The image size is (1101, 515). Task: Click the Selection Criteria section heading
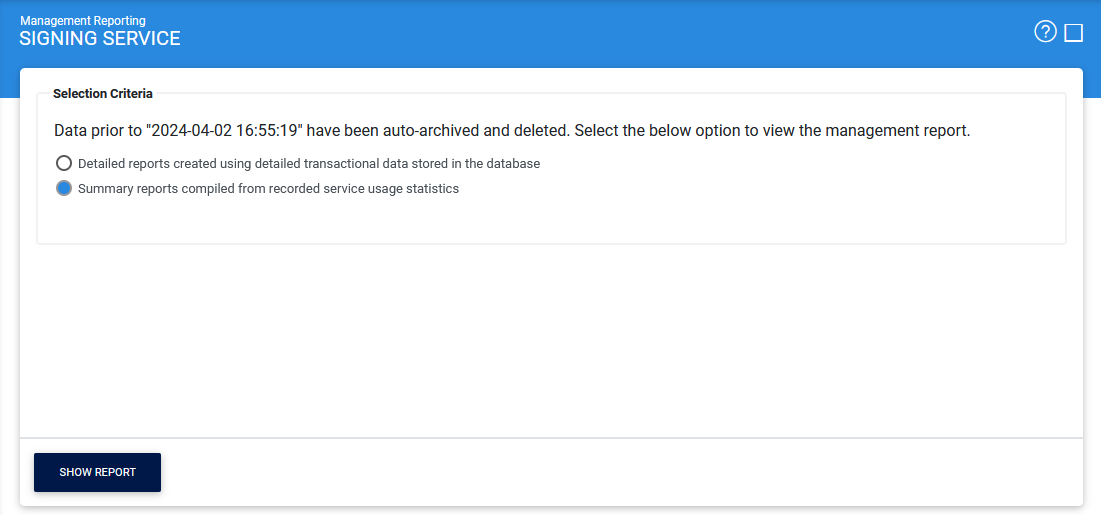[103, 94]
